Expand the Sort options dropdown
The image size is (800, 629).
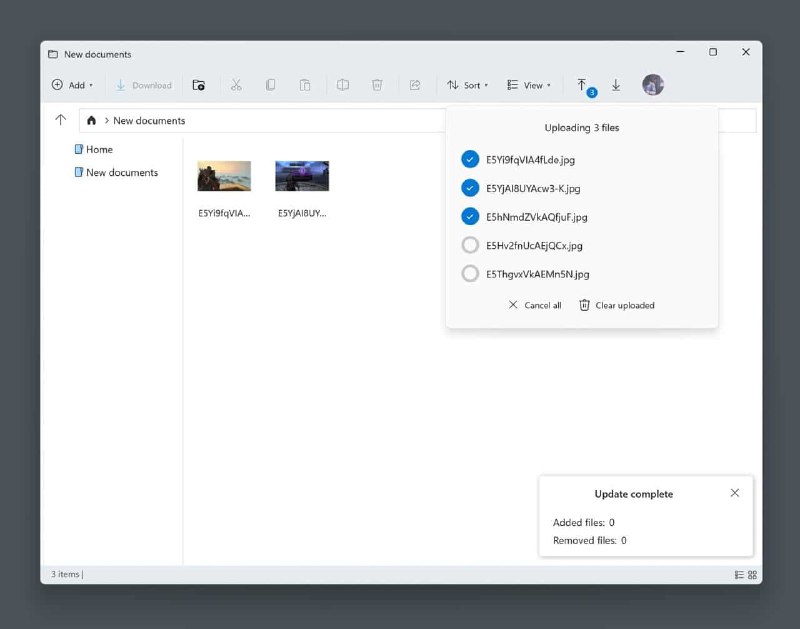click(x=467, y=85)
